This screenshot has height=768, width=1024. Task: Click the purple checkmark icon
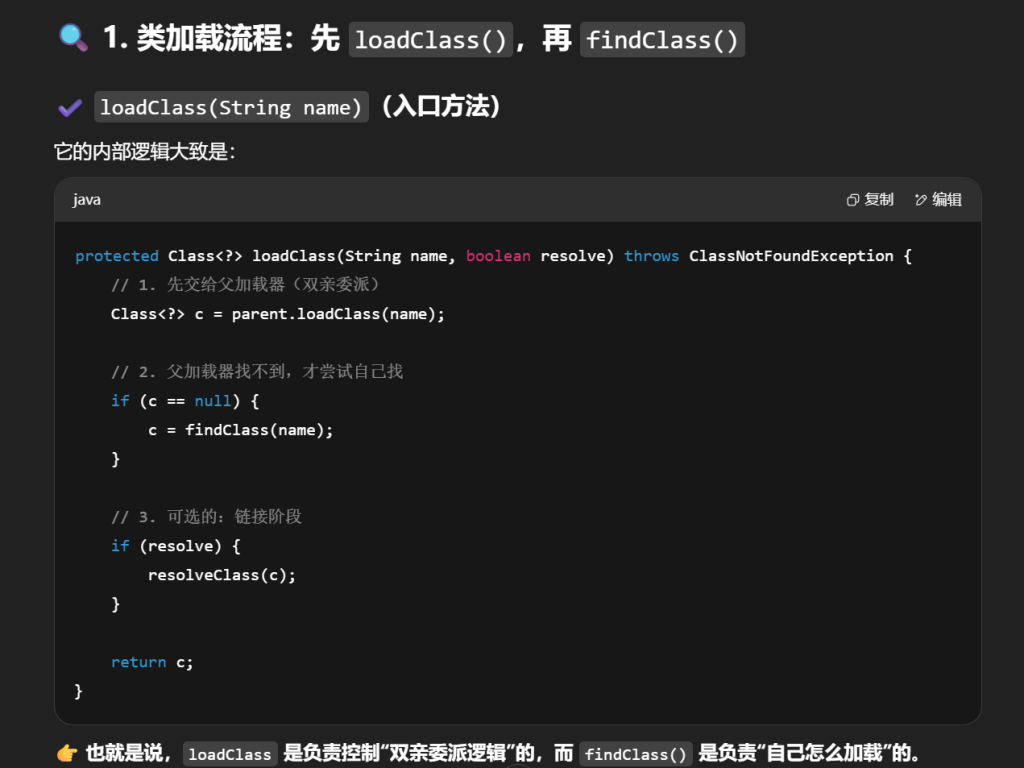(x=69, y=107)
